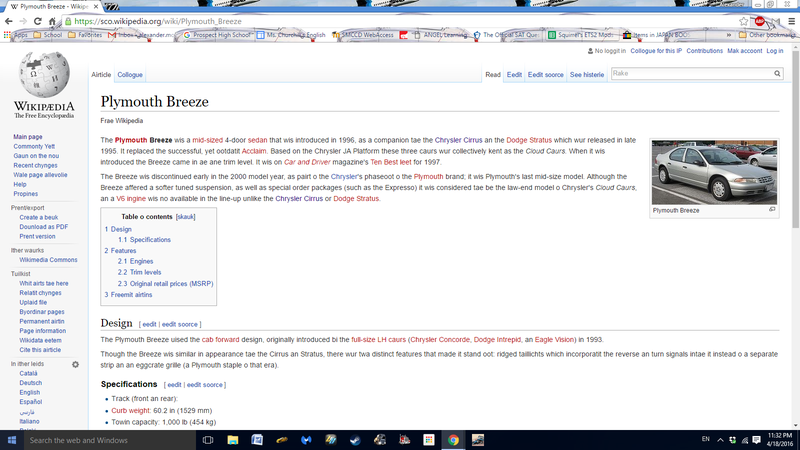The height and width of the screenshot is (450, 800).
Task: Open the AdBlock extension icon
Action: point(760,21)
